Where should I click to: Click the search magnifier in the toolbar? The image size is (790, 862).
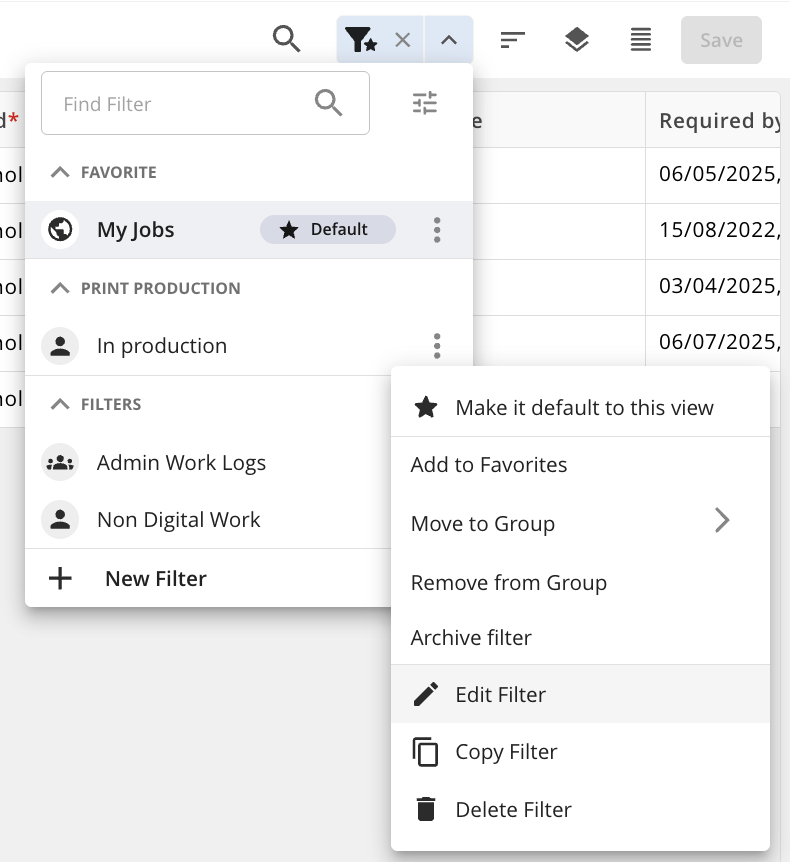point(286,40)
